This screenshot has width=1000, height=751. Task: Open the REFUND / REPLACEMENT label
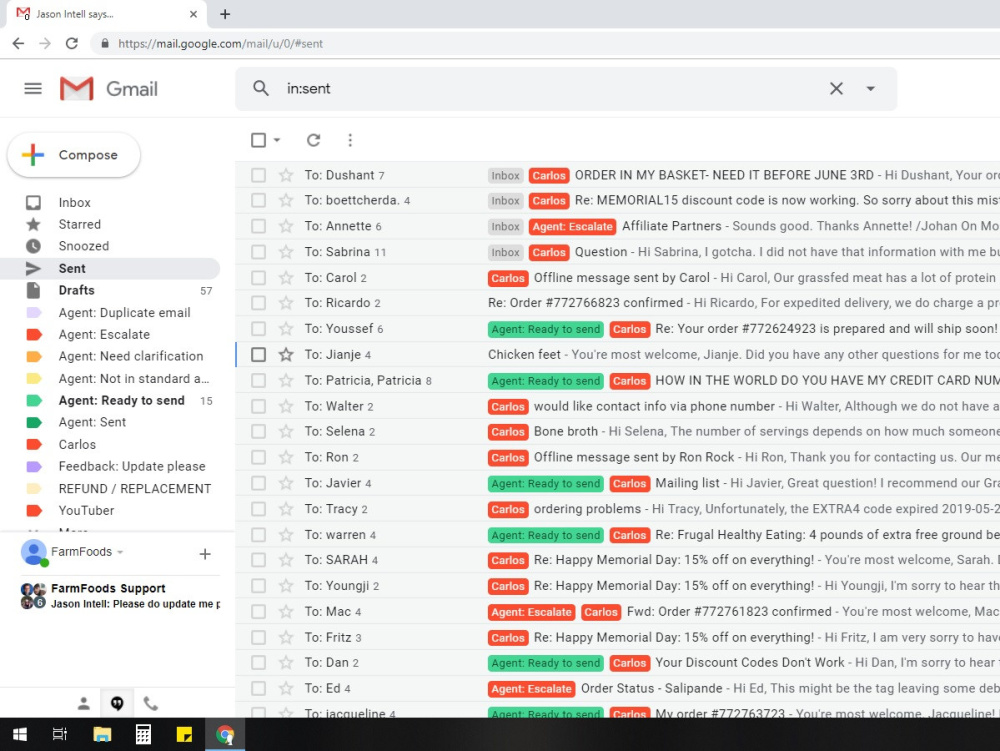[x=135, y=488]
